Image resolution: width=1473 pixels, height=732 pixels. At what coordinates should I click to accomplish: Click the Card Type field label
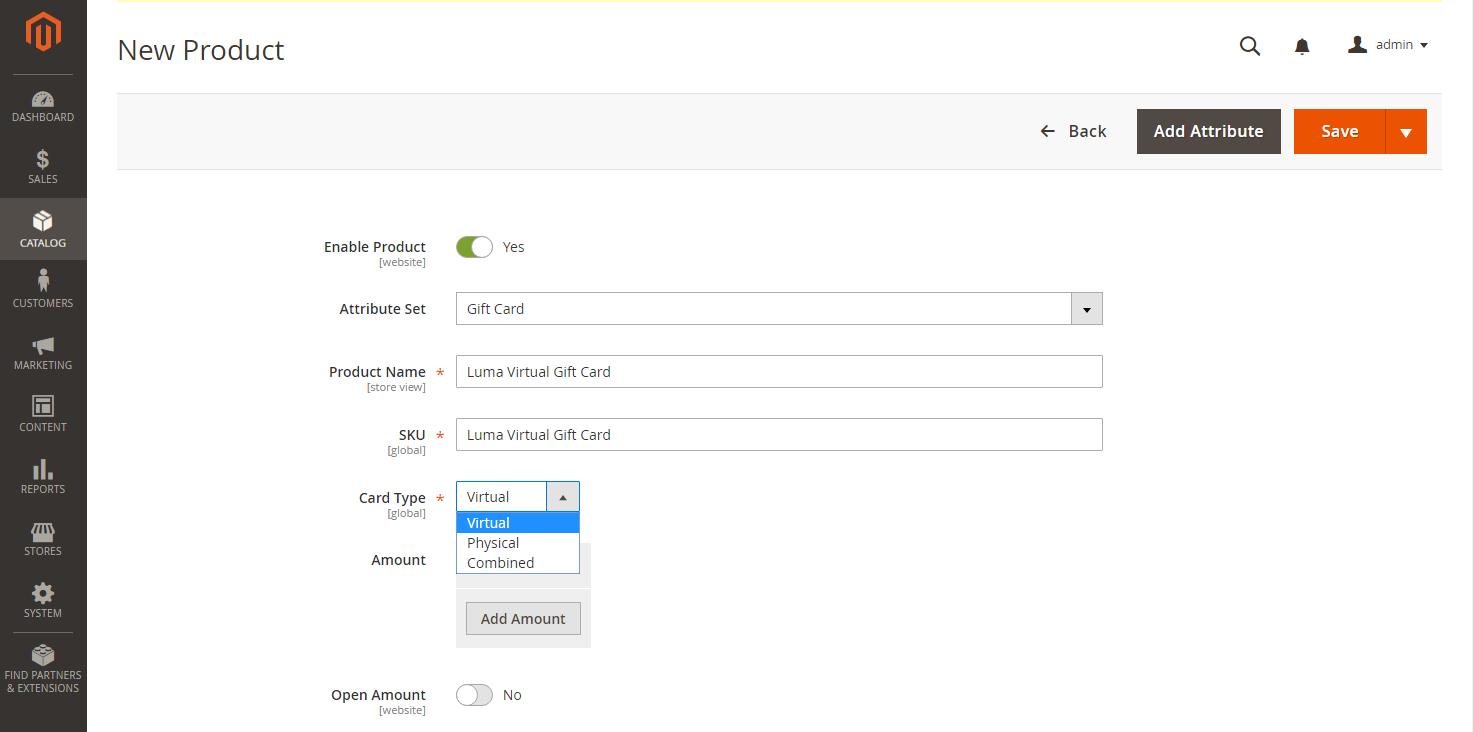point(392,498)
